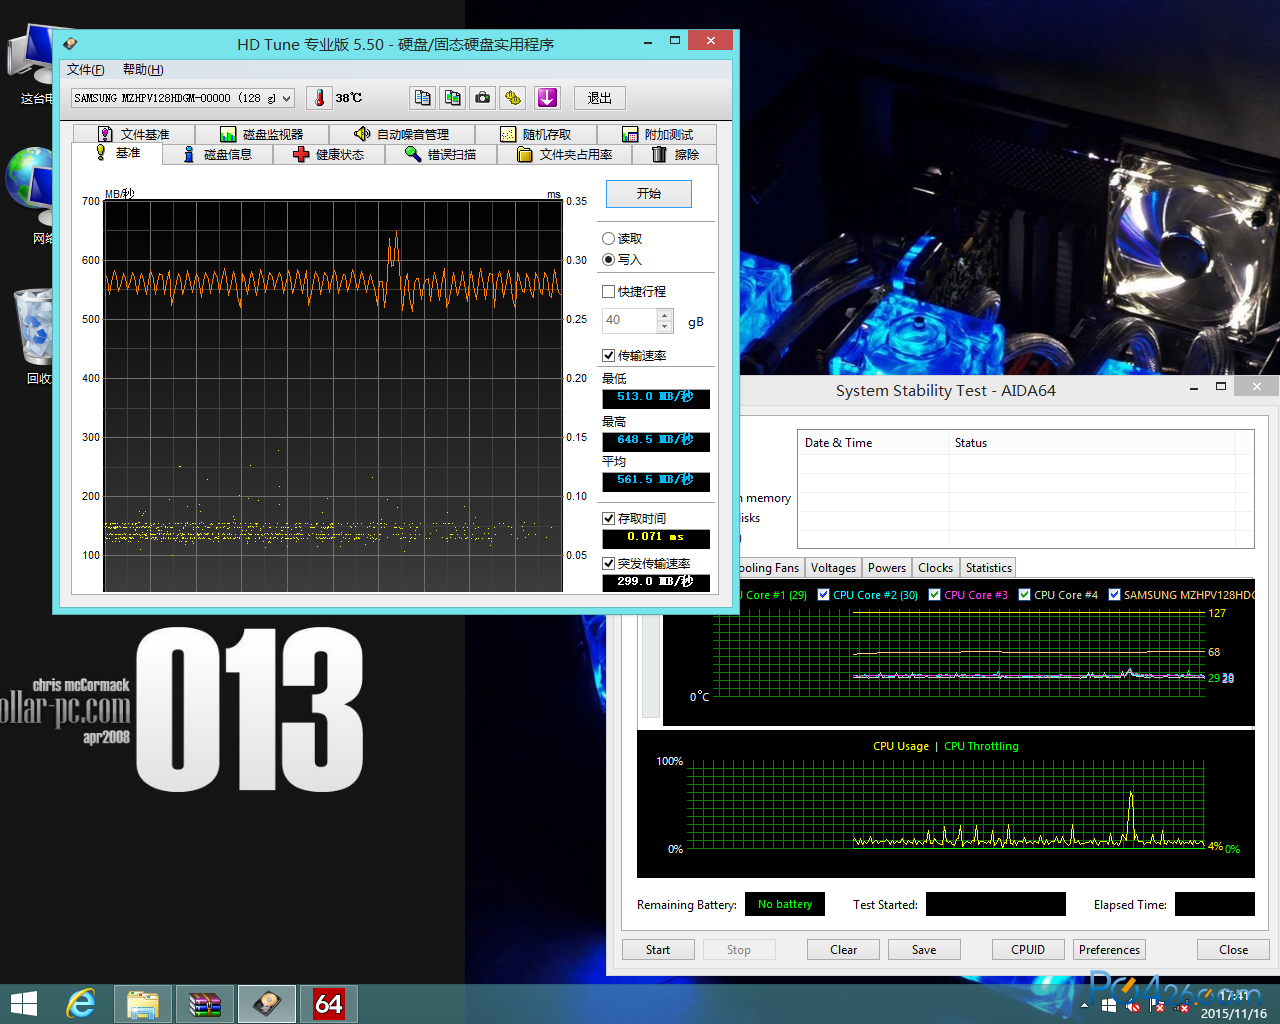Decrease the short stroke gB stepper

point(665,327)
